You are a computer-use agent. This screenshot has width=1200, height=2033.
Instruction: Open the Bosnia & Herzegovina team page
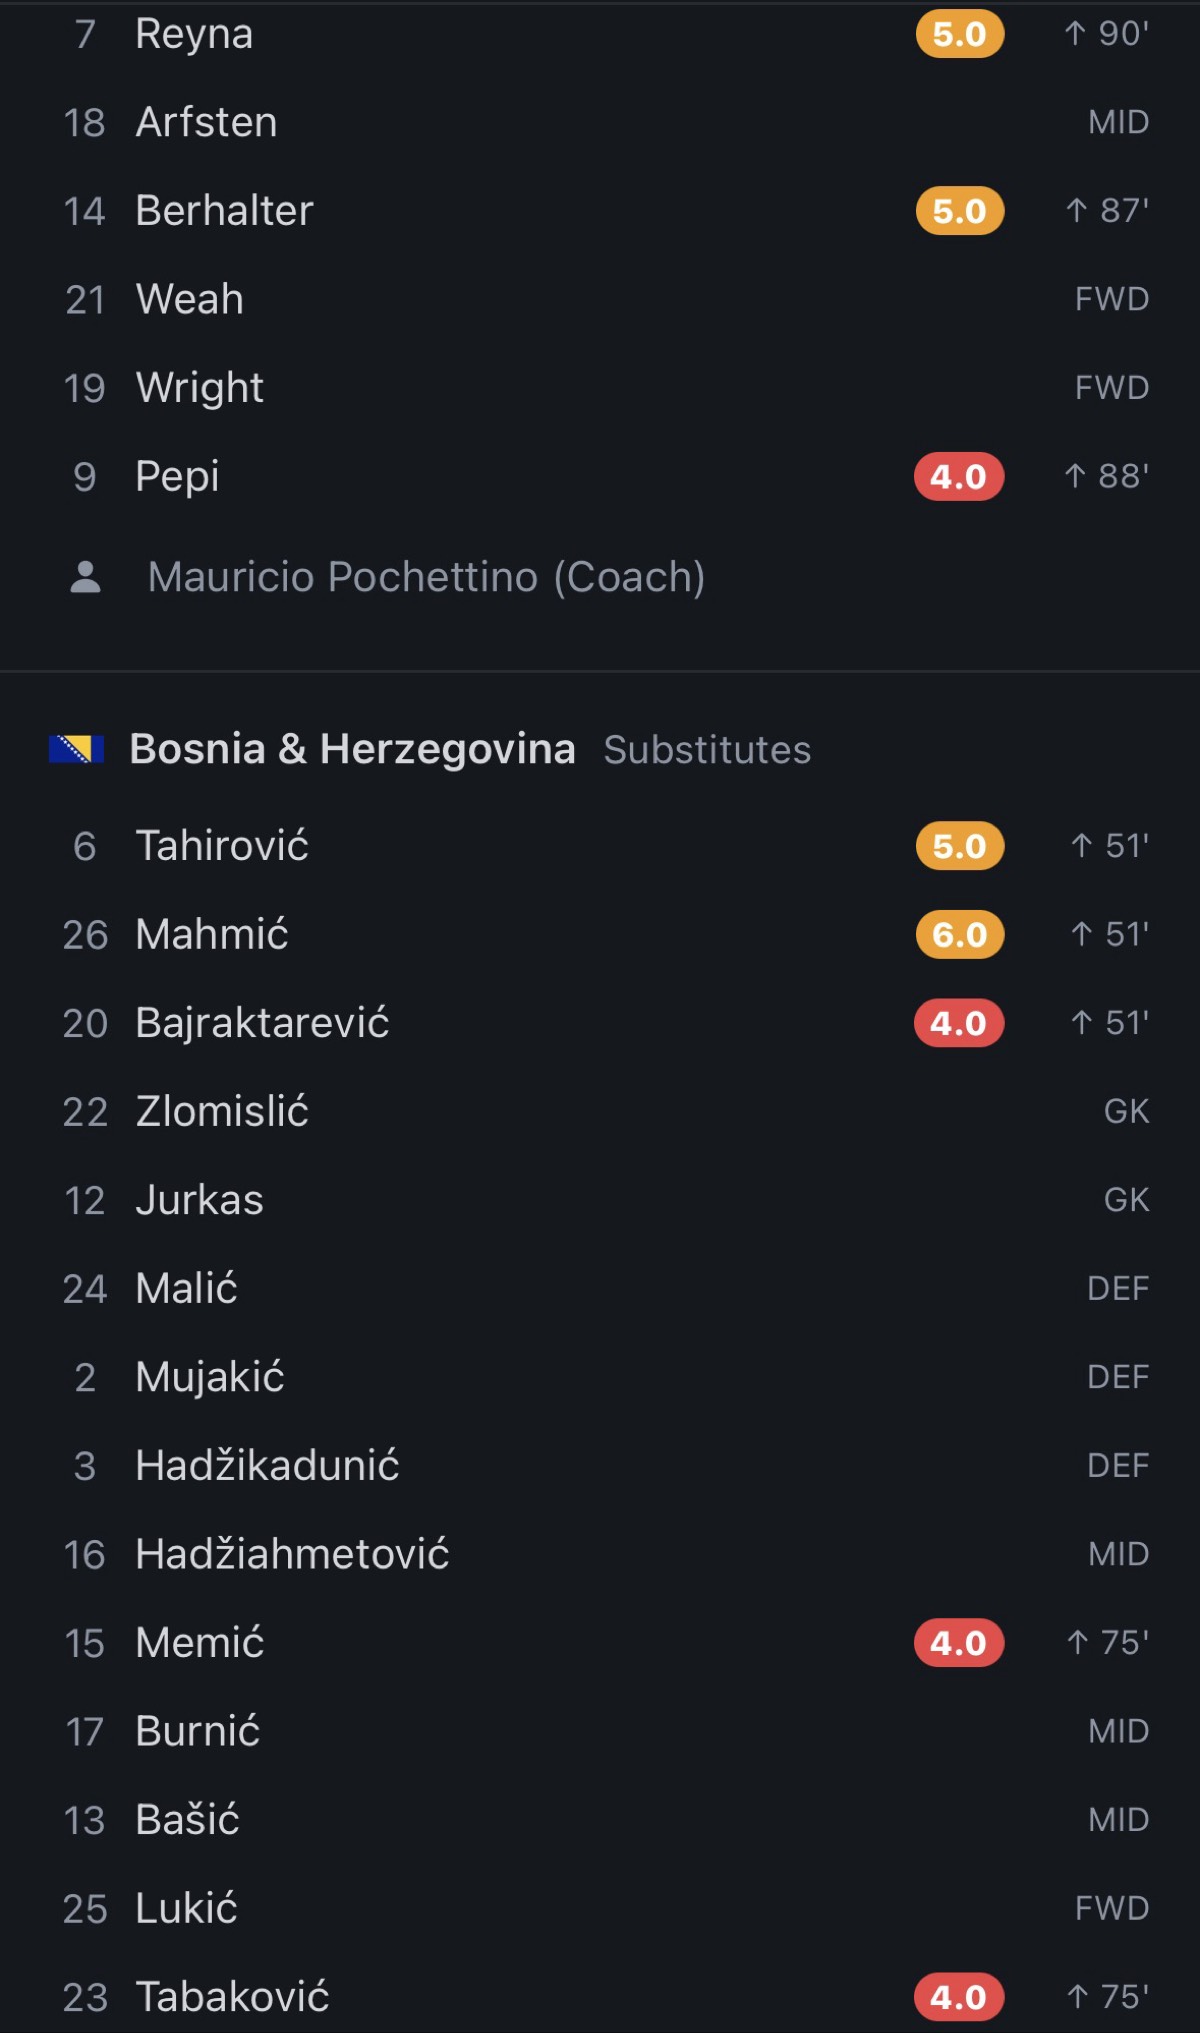pyautogui.click(x=352, y=749)
